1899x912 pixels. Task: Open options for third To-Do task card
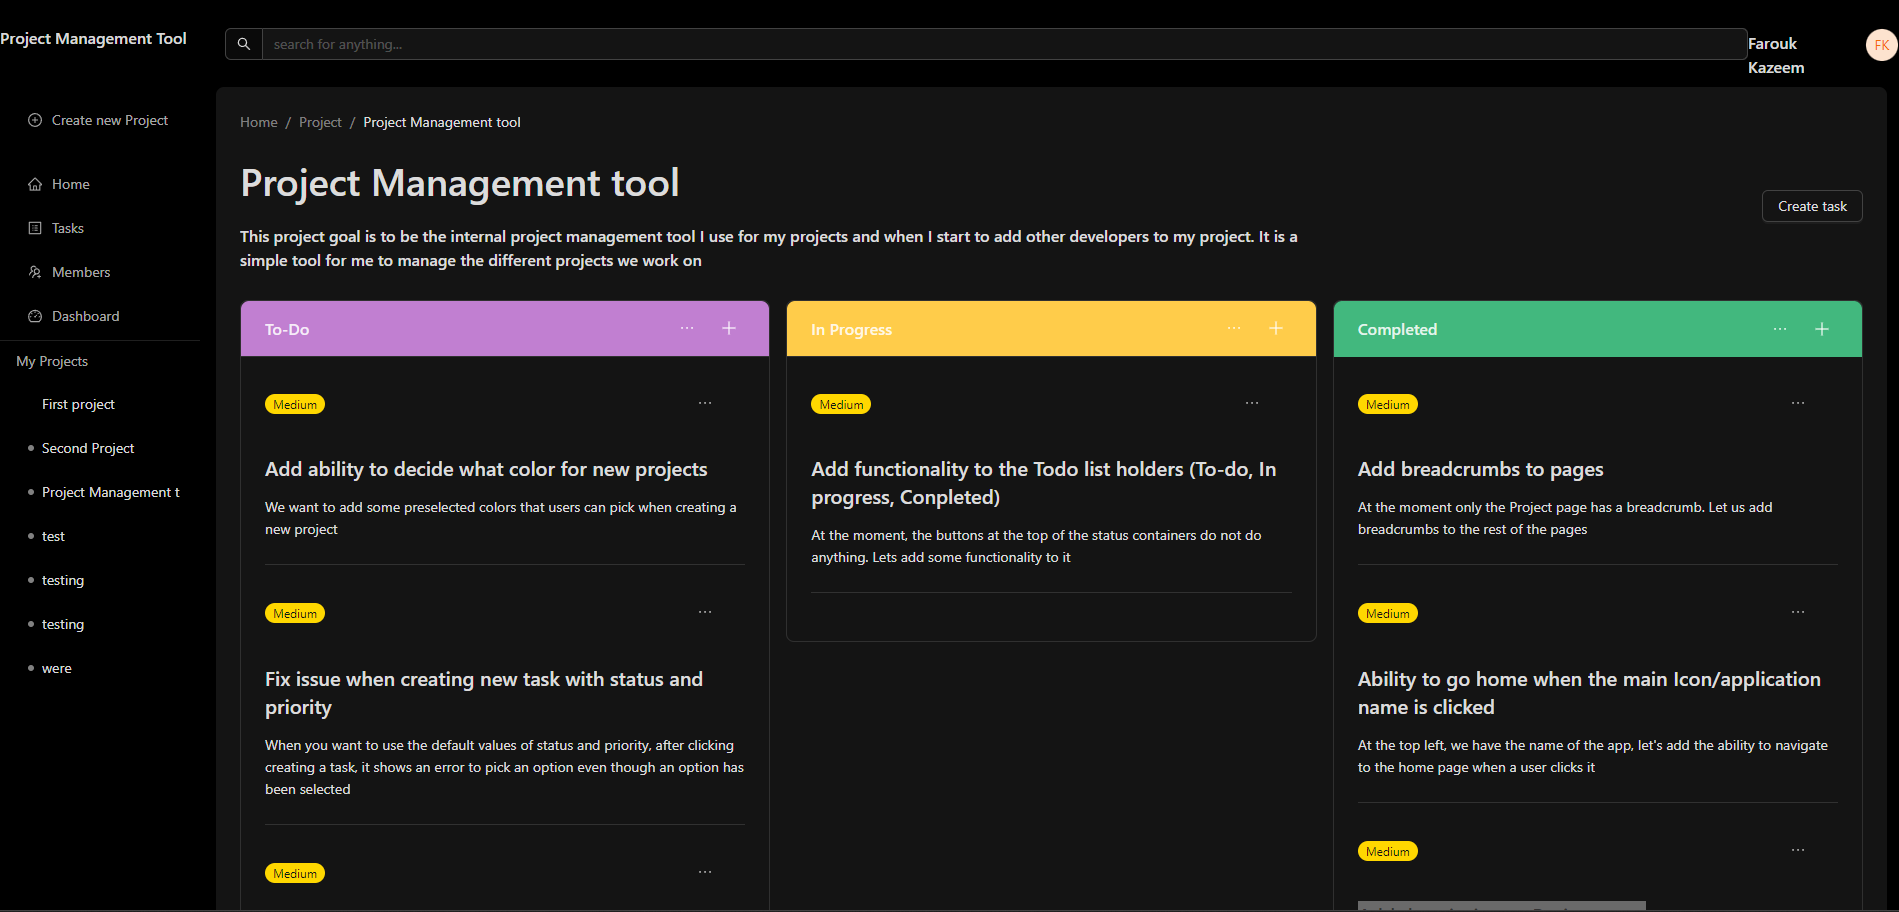[x=705, y=872]
